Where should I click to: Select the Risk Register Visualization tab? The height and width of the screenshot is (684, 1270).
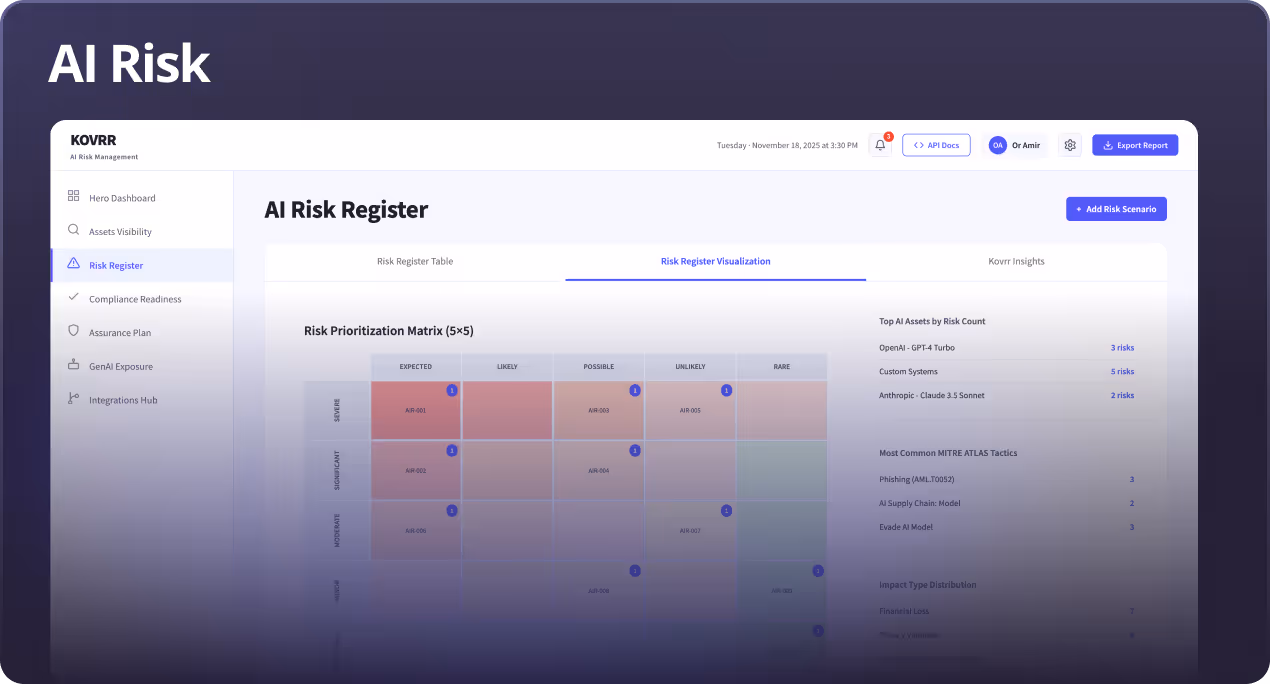point(716,262)
